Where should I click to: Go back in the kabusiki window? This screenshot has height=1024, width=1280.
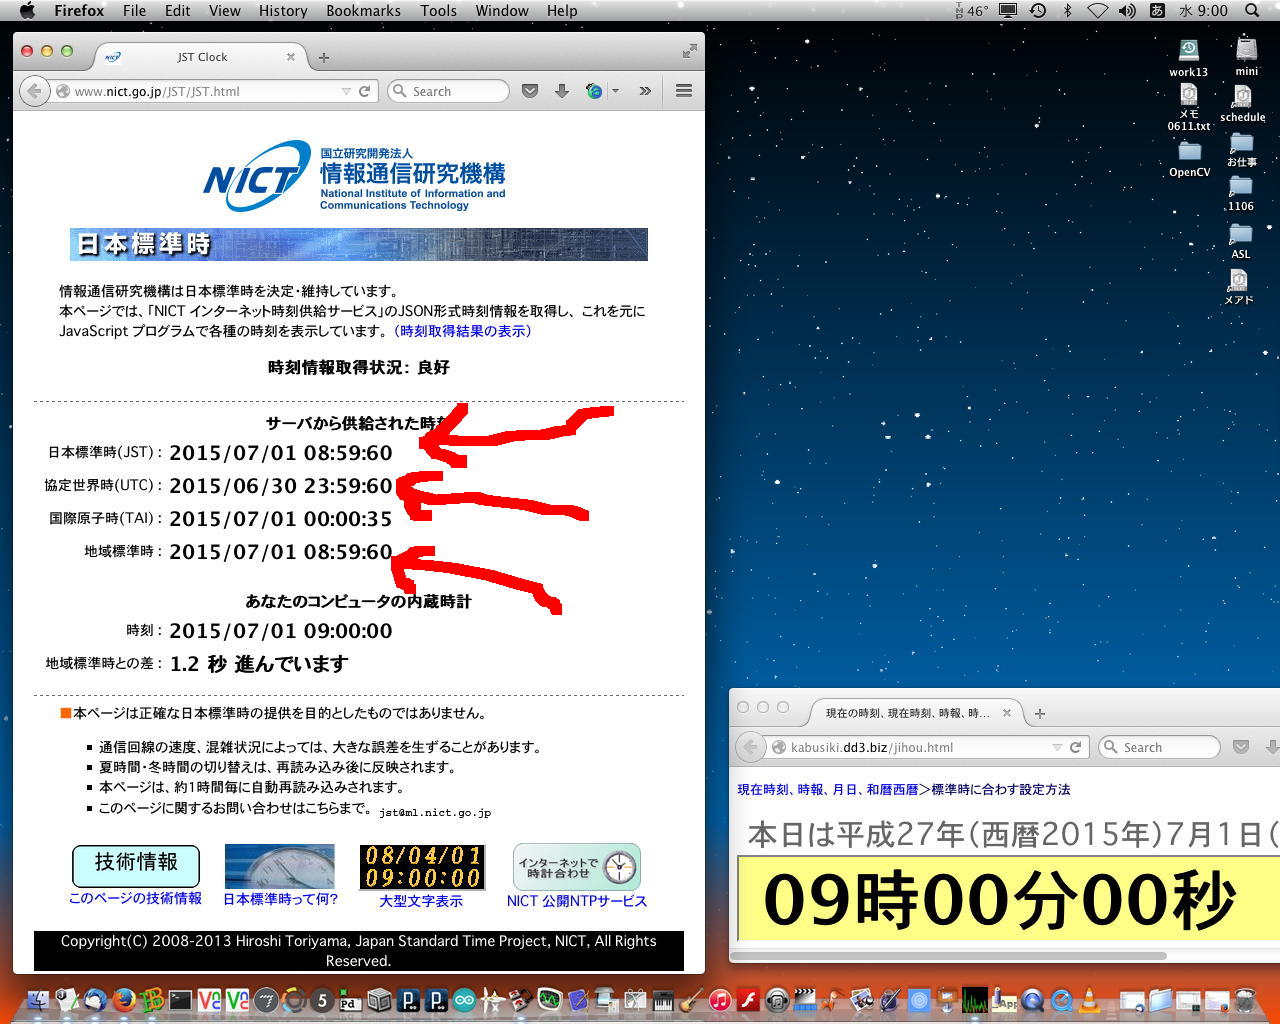(751, 747)
